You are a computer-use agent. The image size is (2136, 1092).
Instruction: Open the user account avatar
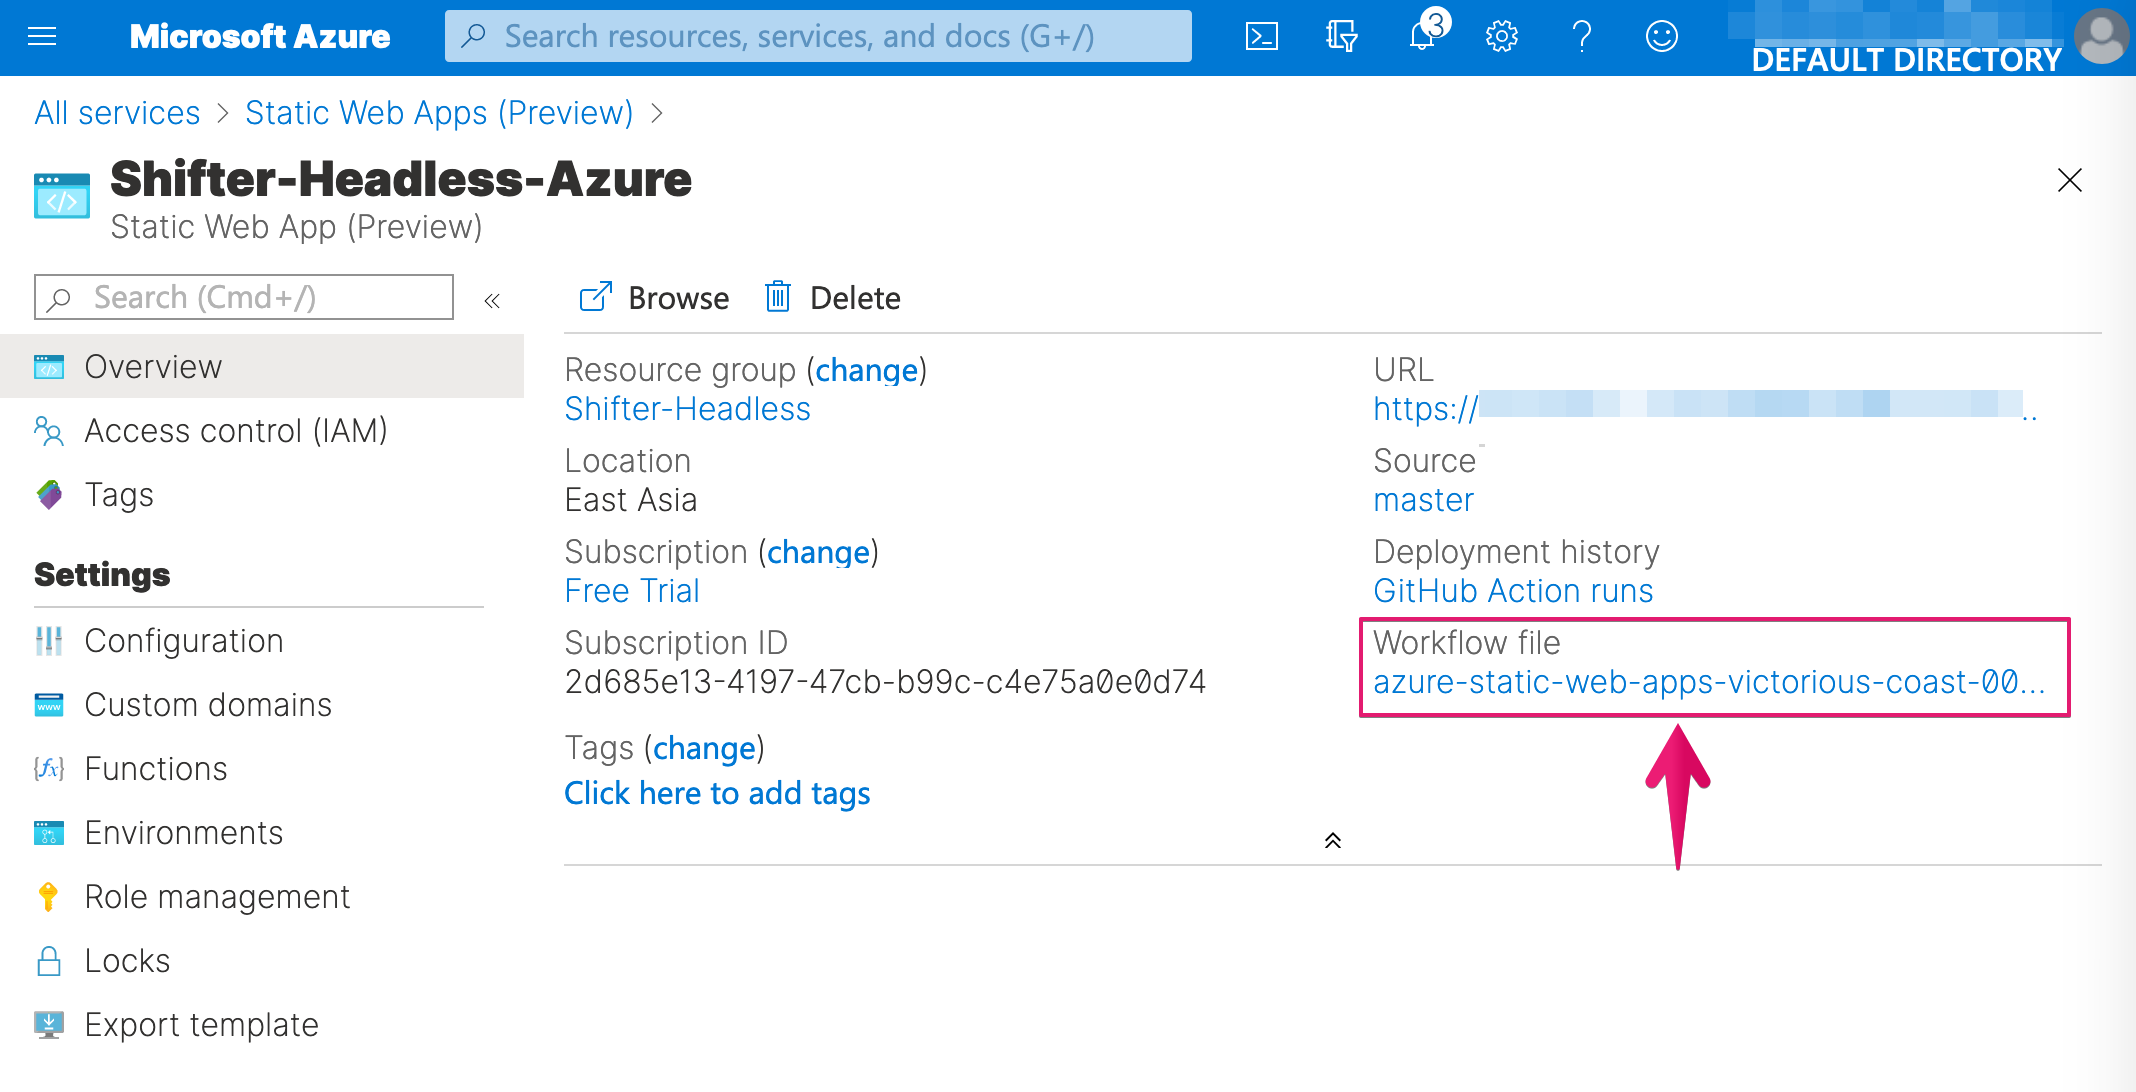coord(2101,36)
